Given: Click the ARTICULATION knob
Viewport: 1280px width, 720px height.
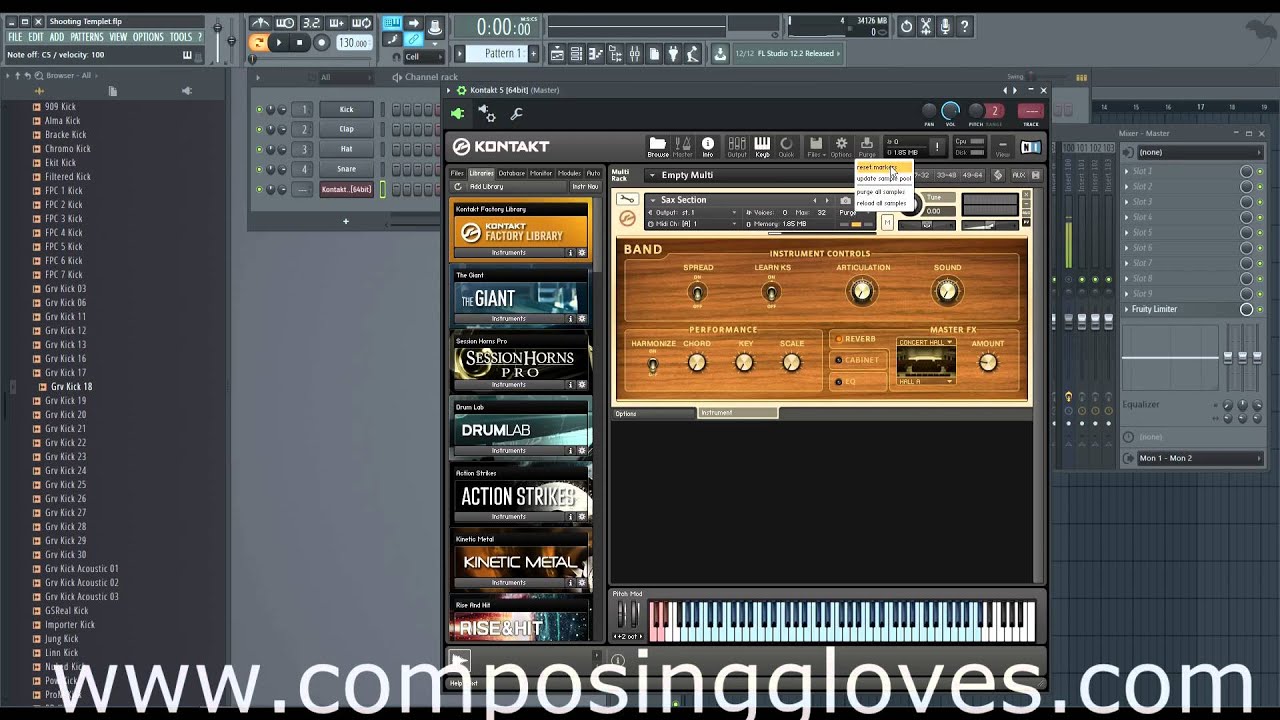Looking at the screenshot, I should coord(862,291).
